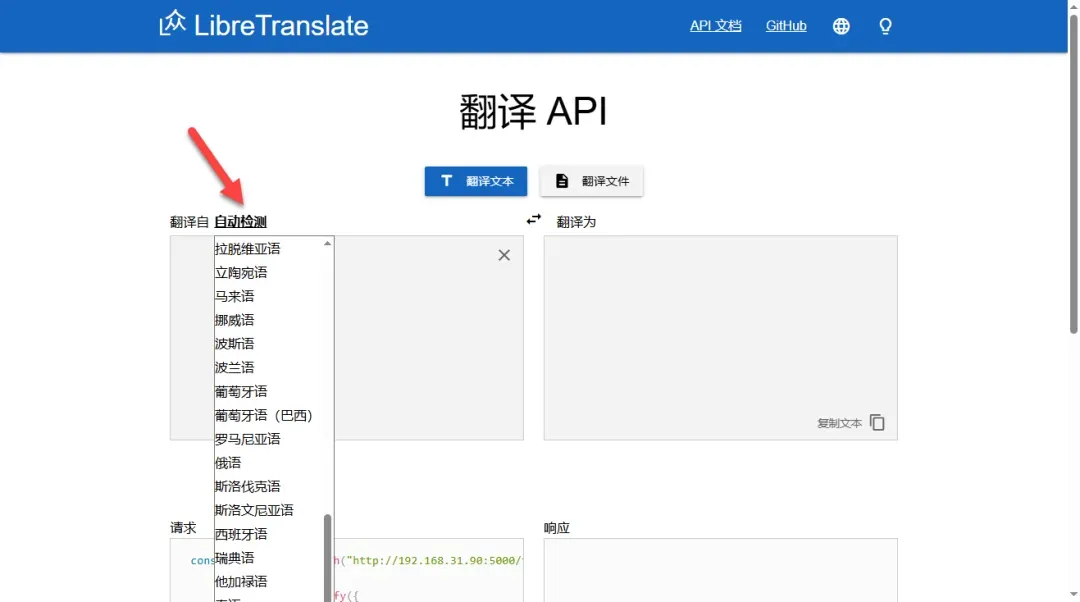Click the translation output text area
1080x602 pixels.
pyautogui.click(x=720, y=320)
